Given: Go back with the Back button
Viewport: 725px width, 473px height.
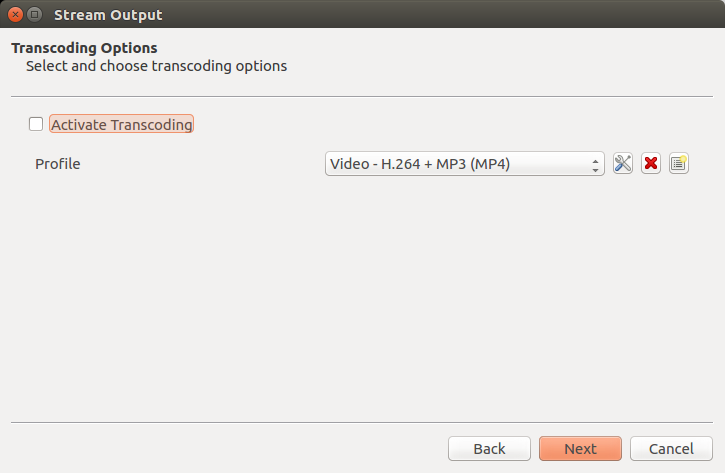Looking at the screenshot, I should pyautogui.click(x=489, y=448).
